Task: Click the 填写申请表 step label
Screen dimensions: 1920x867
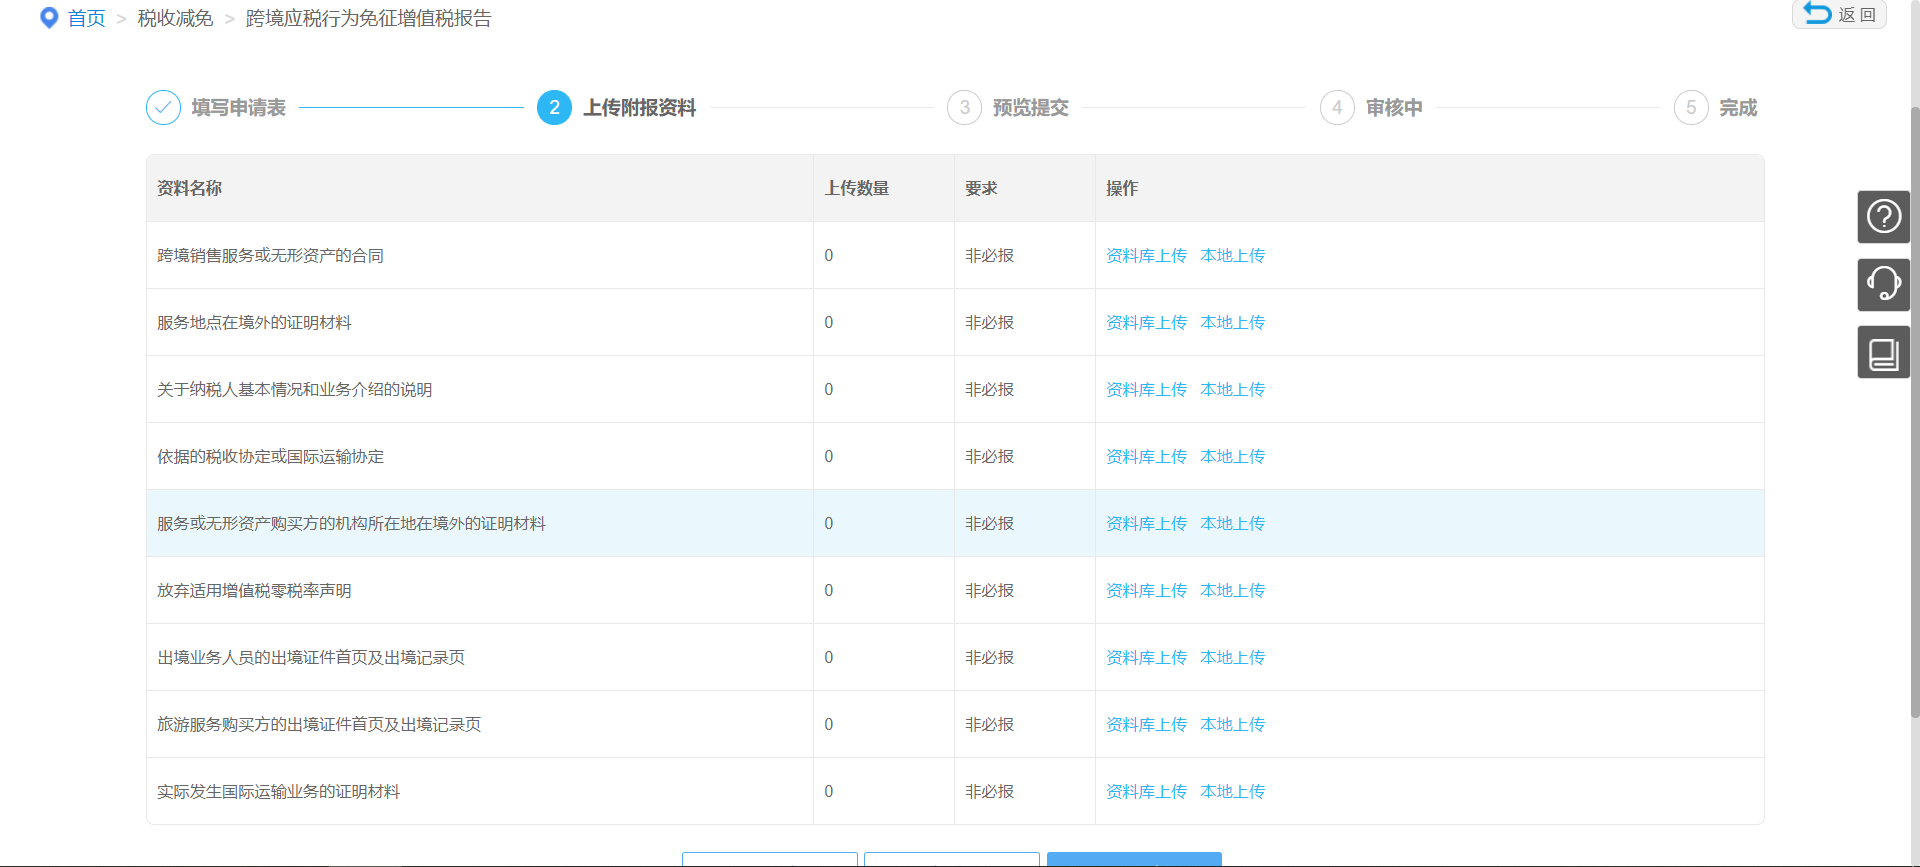Action: [x=238, y=107]
